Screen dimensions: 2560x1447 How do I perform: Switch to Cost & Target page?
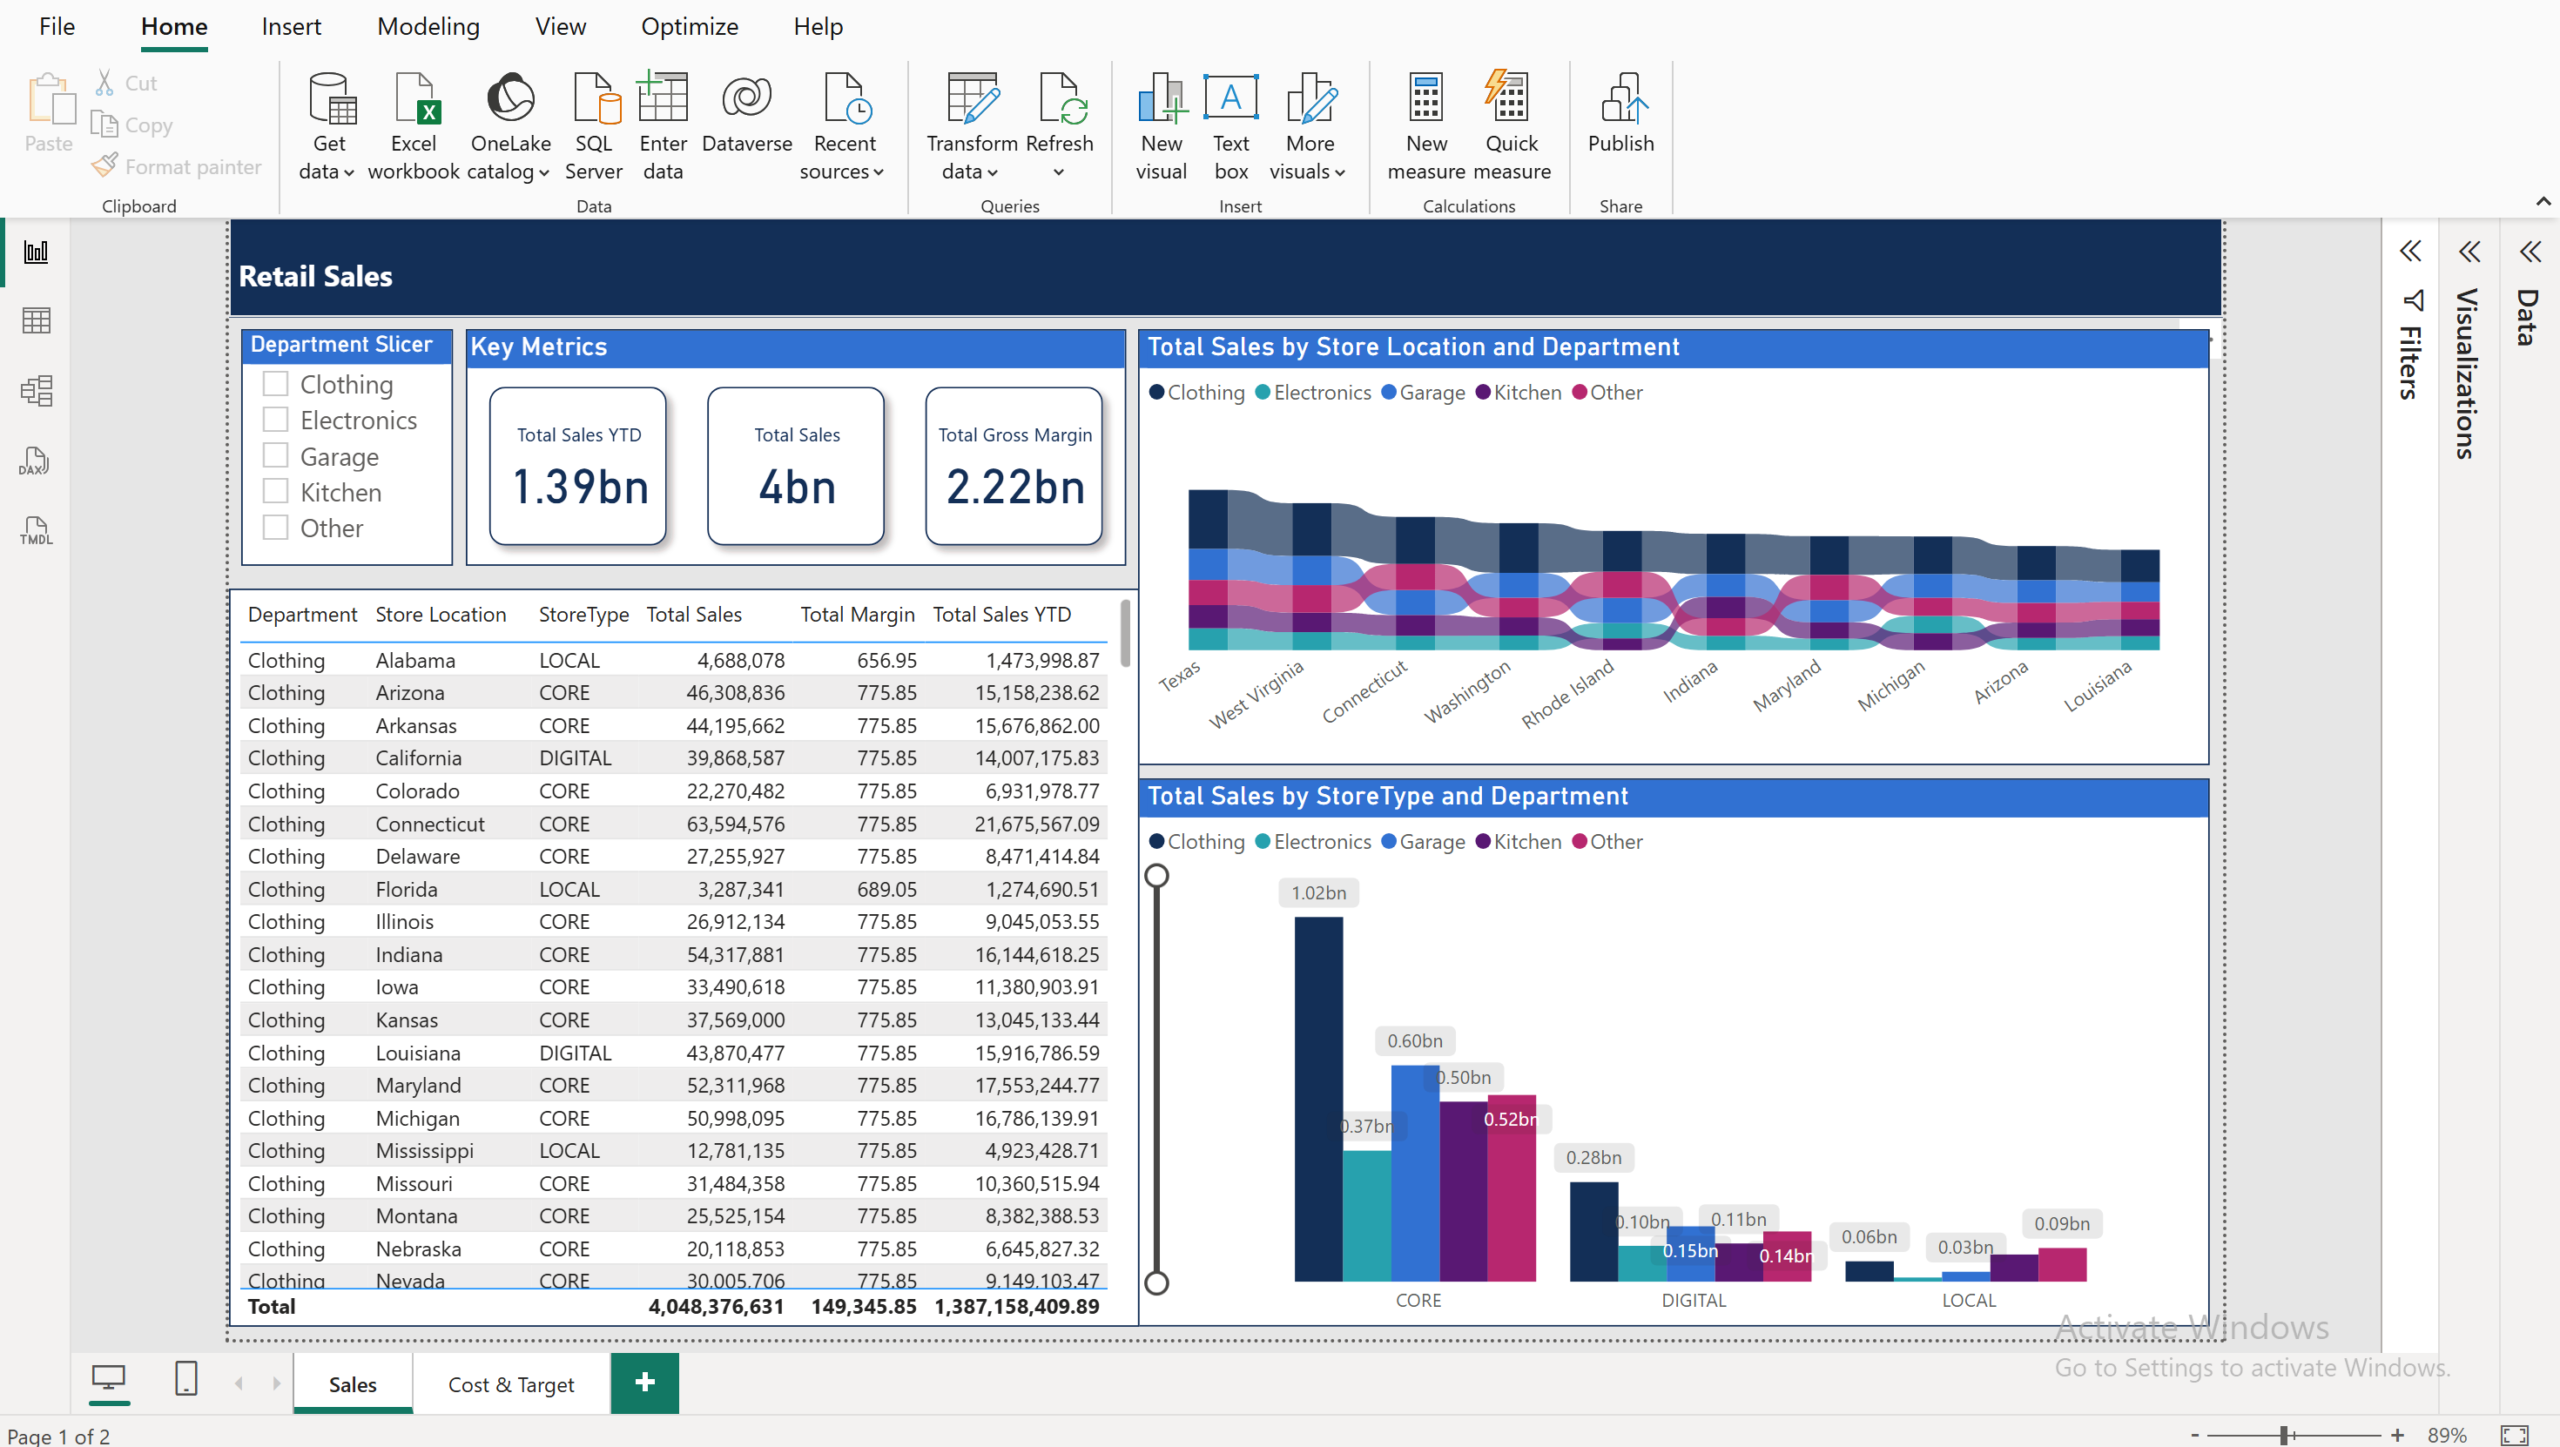coord(511,1384)
